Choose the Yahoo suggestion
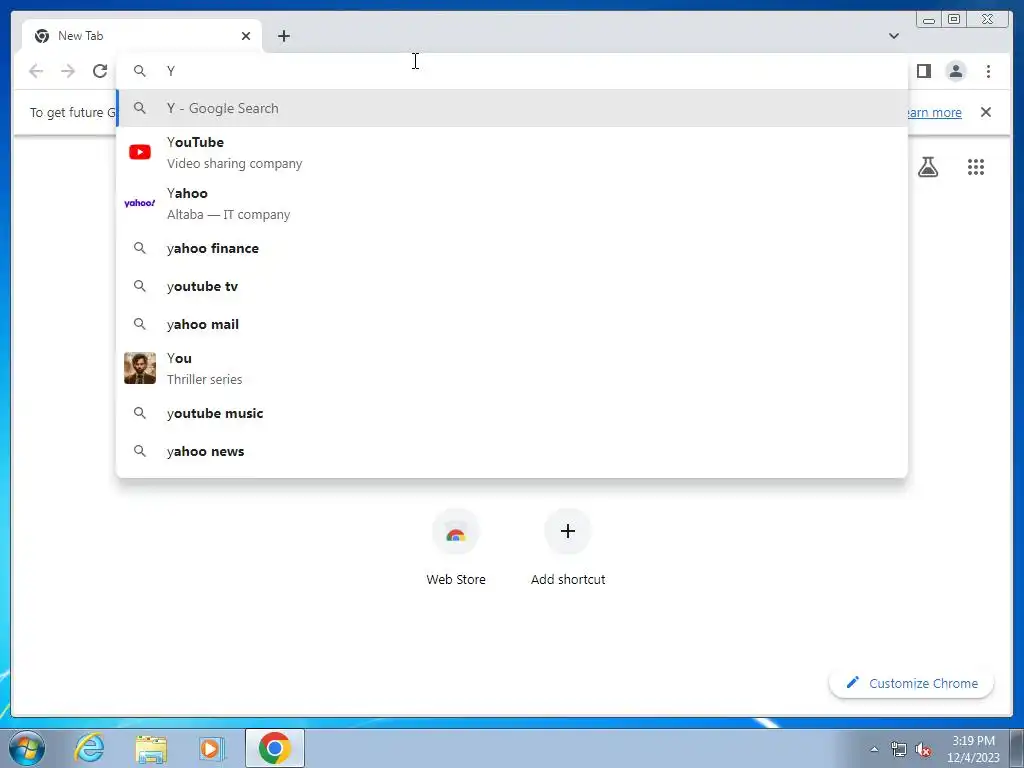1024x768 pixels. (x=512, y=203)
